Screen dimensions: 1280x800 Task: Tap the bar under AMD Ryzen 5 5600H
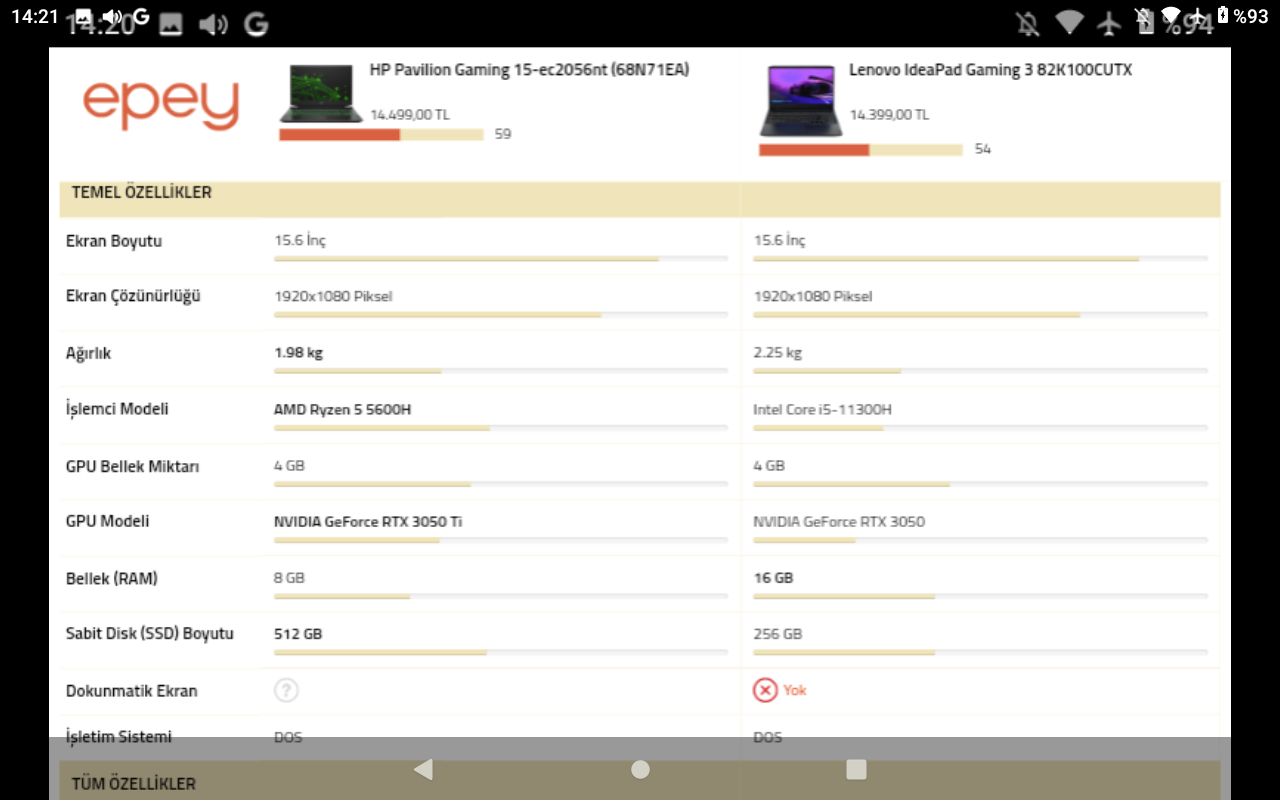[x=501, y=428]
